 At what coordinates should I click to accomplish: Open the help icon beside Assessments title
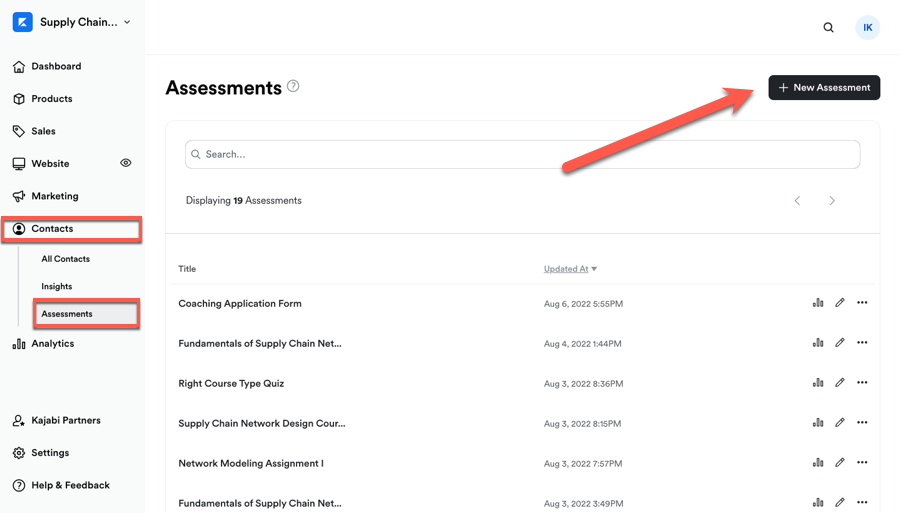pos(293,86)
